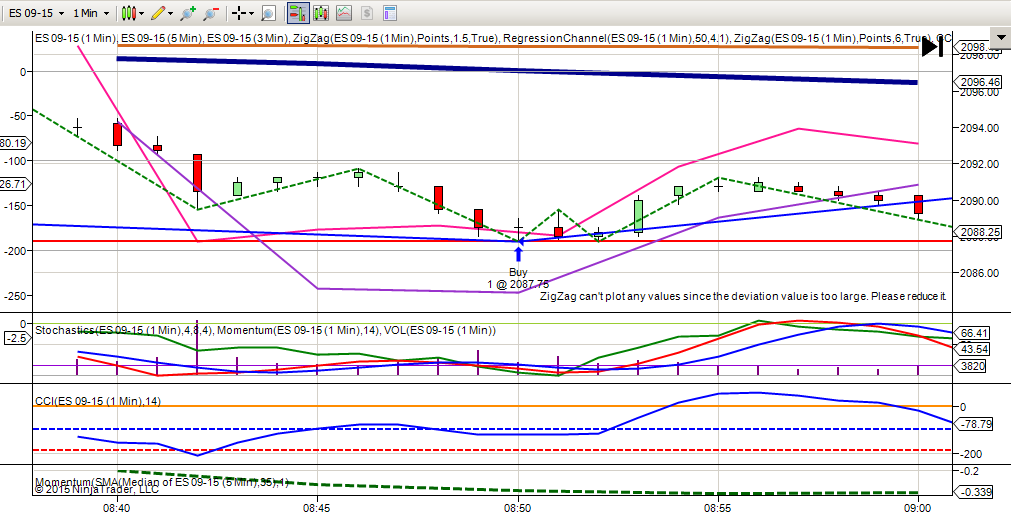The width and height of the screenshot is (1011, 522).
Task: Click the 2086.00 price axis label
Action: pyautogui.click(x=979, y=273)
